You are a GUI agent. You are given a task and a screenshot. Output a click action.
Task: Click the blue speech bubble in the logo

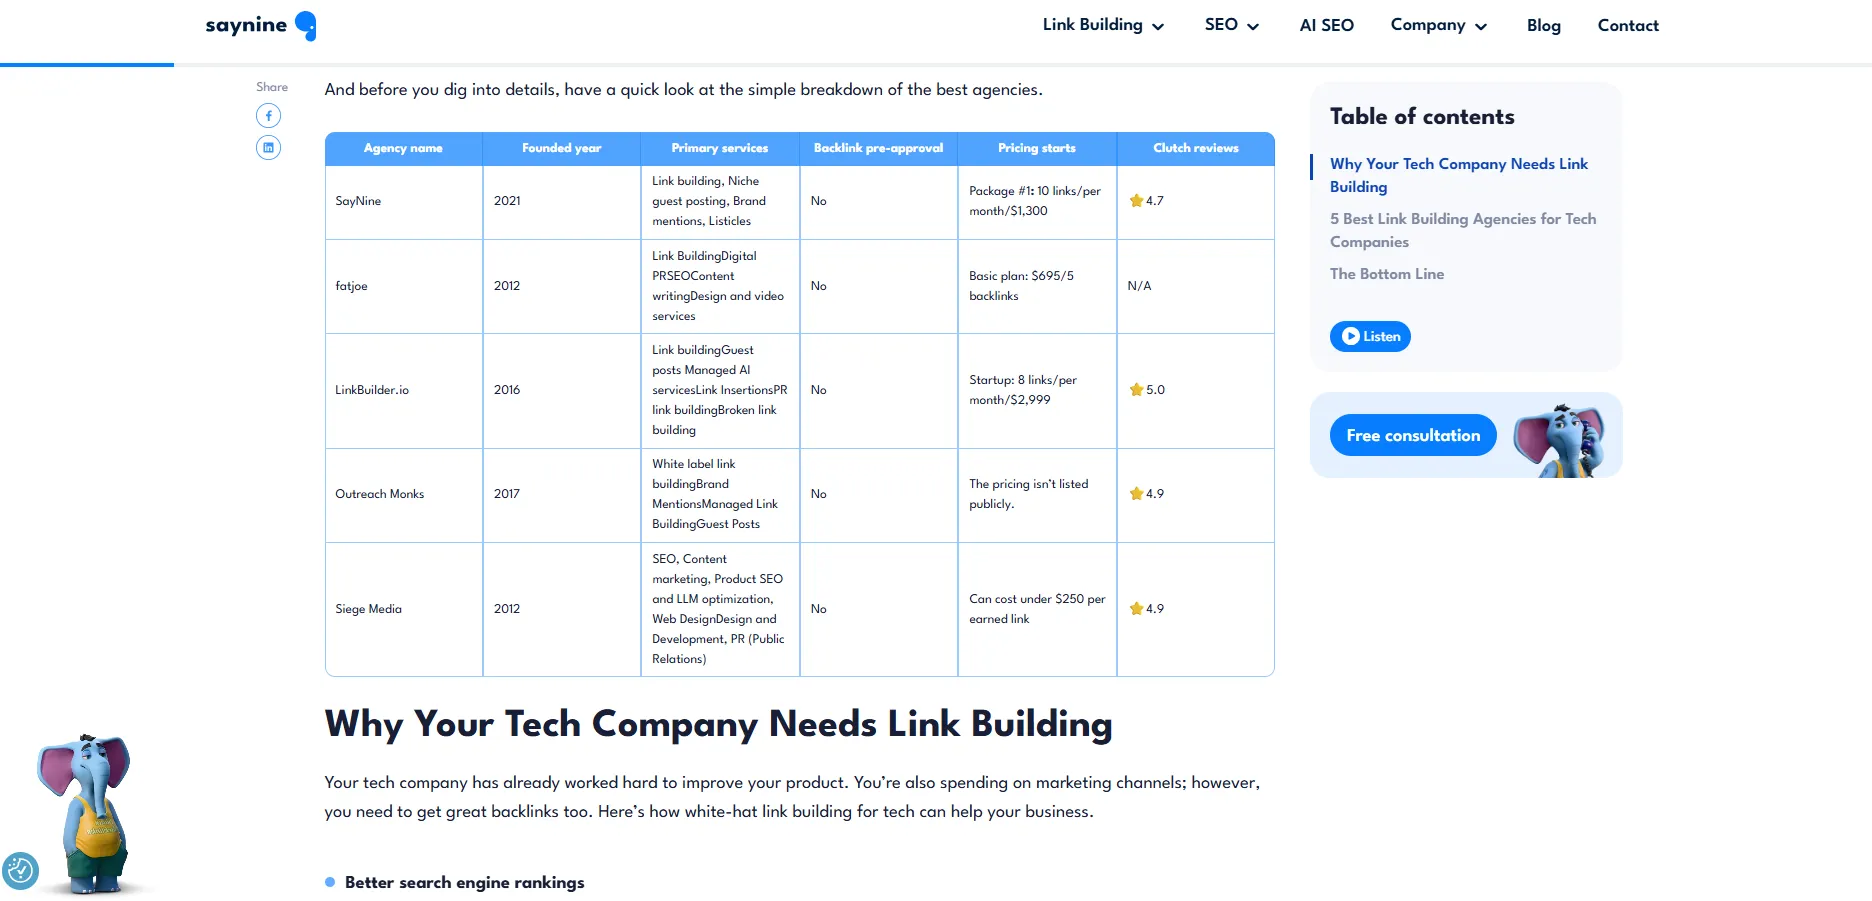(304, 25)
